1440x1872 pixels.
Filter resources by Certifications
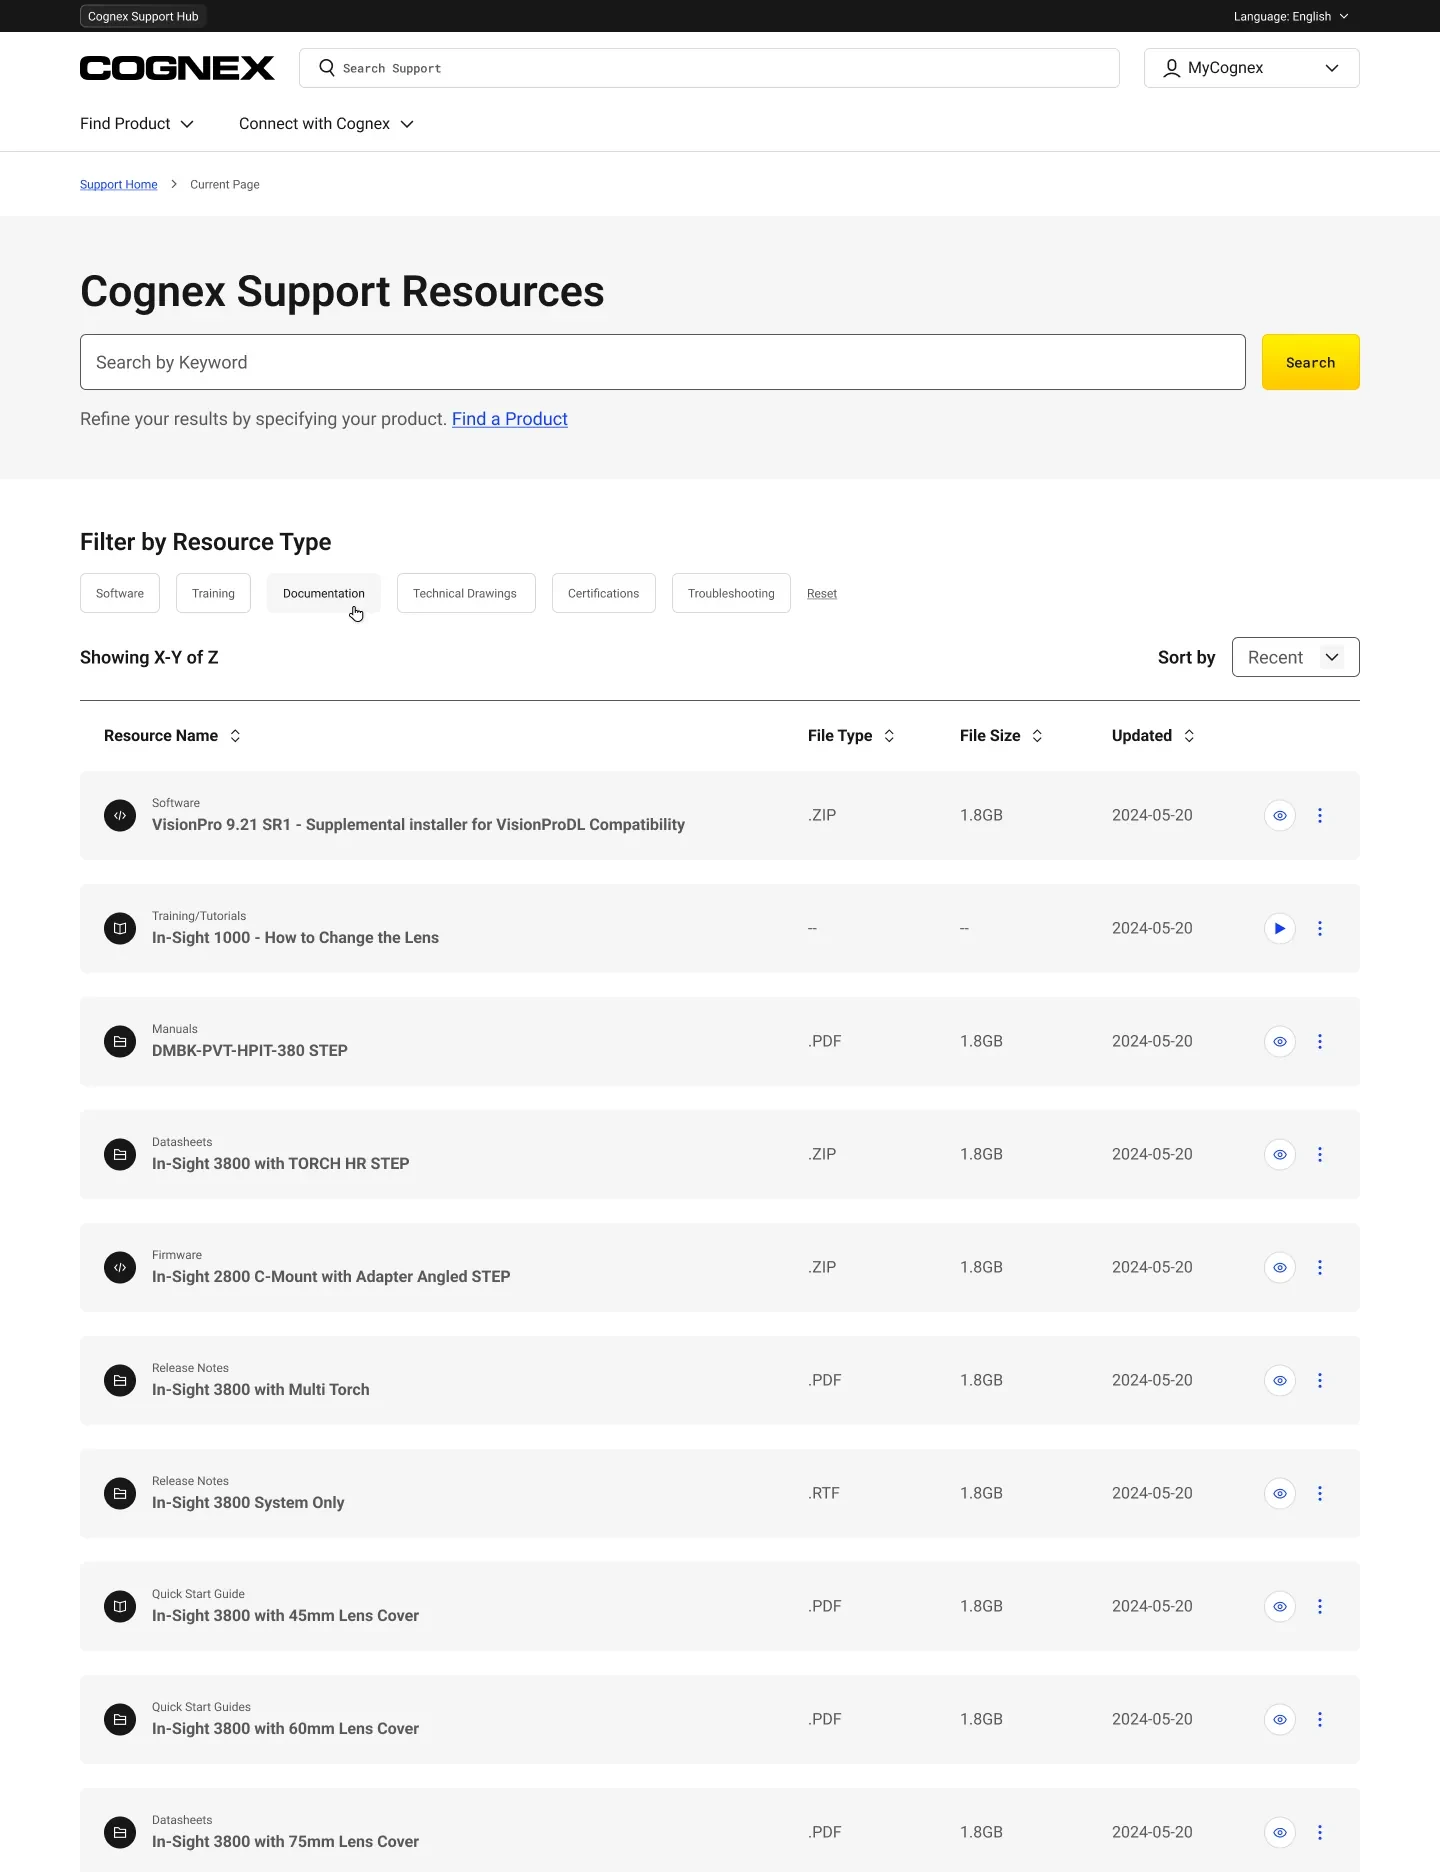[603, 593]
